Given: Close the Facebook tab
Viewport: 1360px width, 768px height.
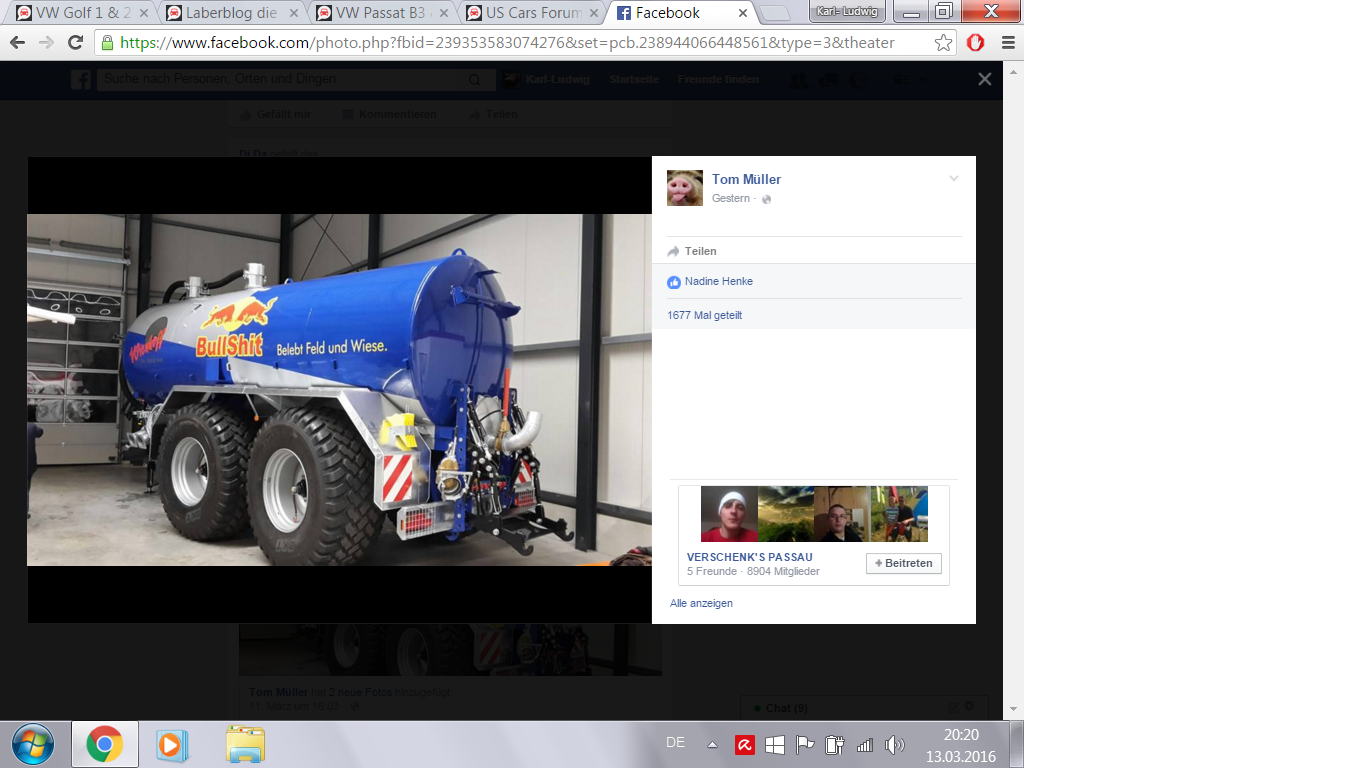Looking at the screenshot, I should [x=743, y=13].
